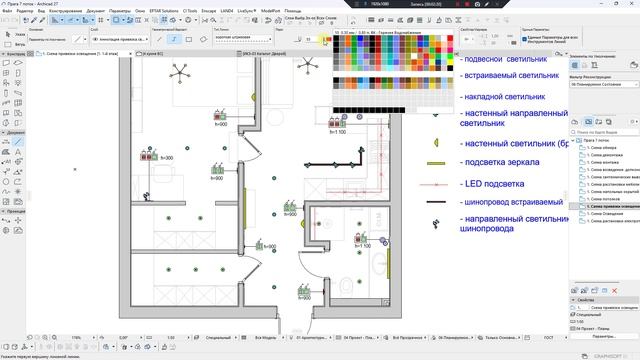This screenshot has width=640, height=360.
Task: Select the Dimension tool icon
Action: tap(6, 142)
